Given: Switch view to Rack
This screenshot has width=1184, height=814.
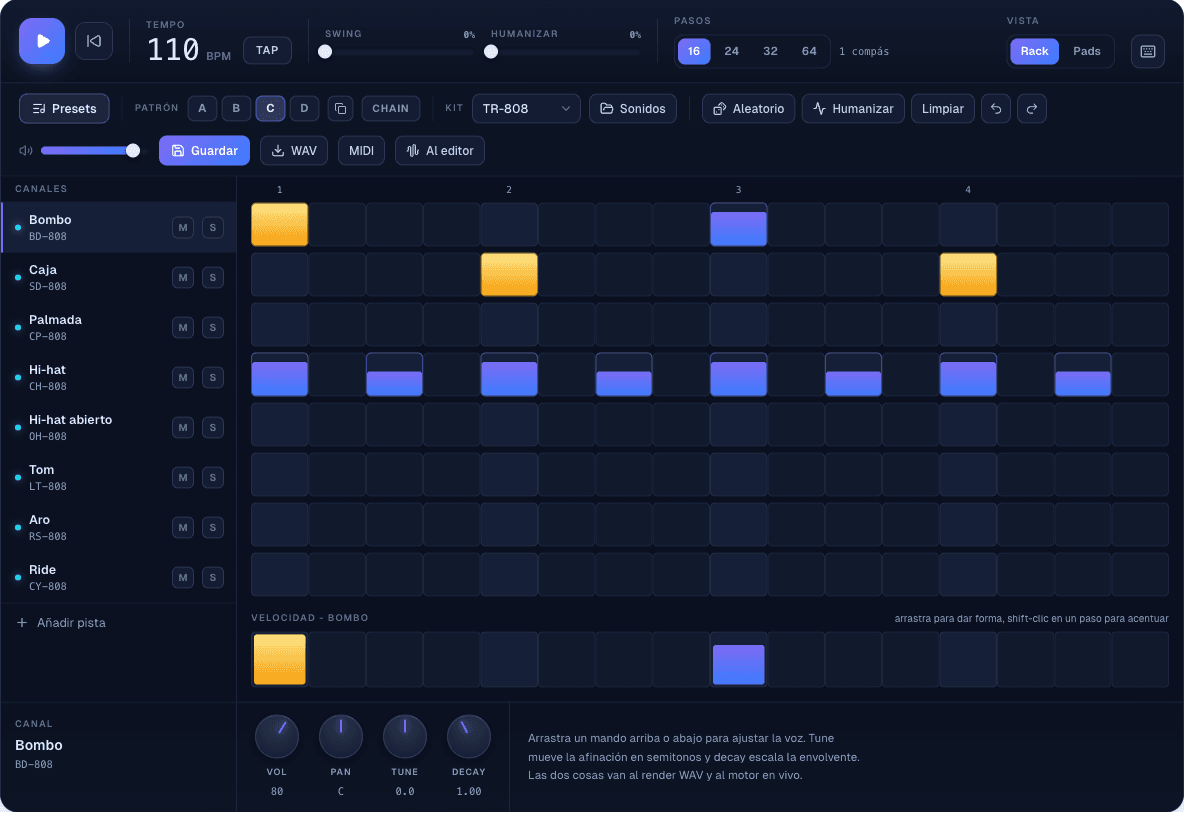Looking at the screenshot, I should [1034, 51].
